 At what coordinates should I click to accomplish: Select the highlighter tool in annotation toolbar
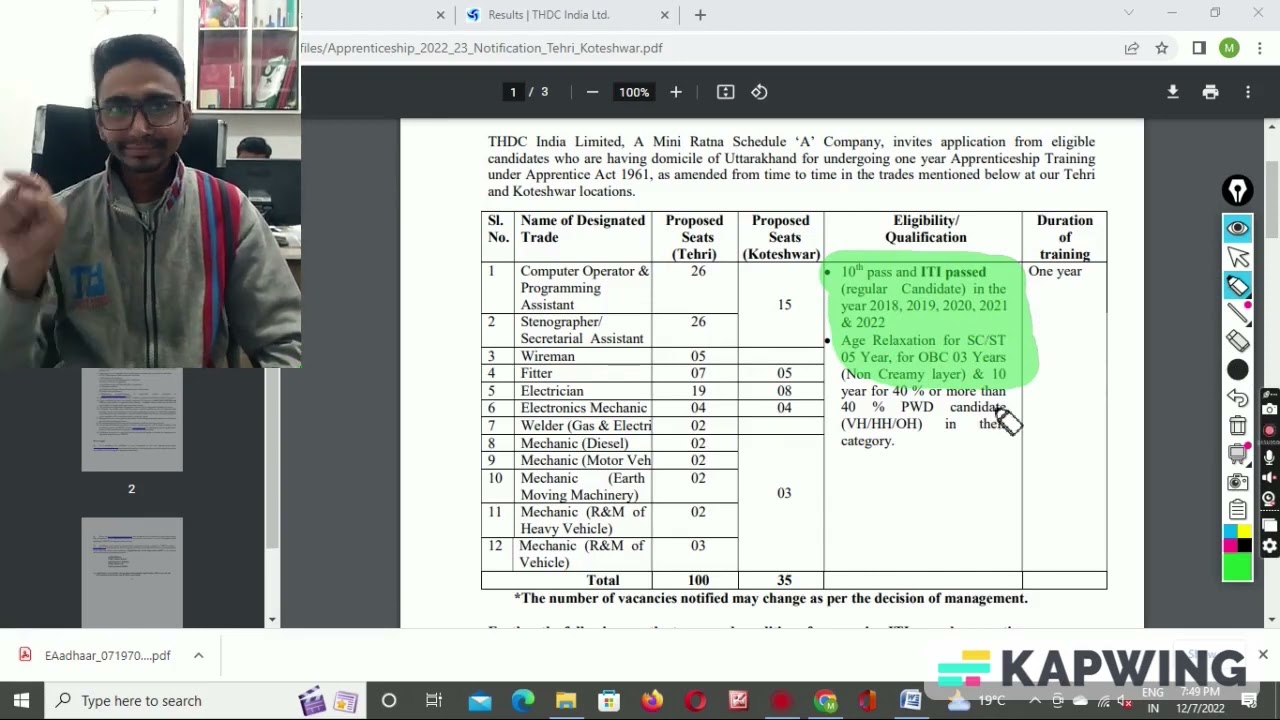(x=1238, y=286)
